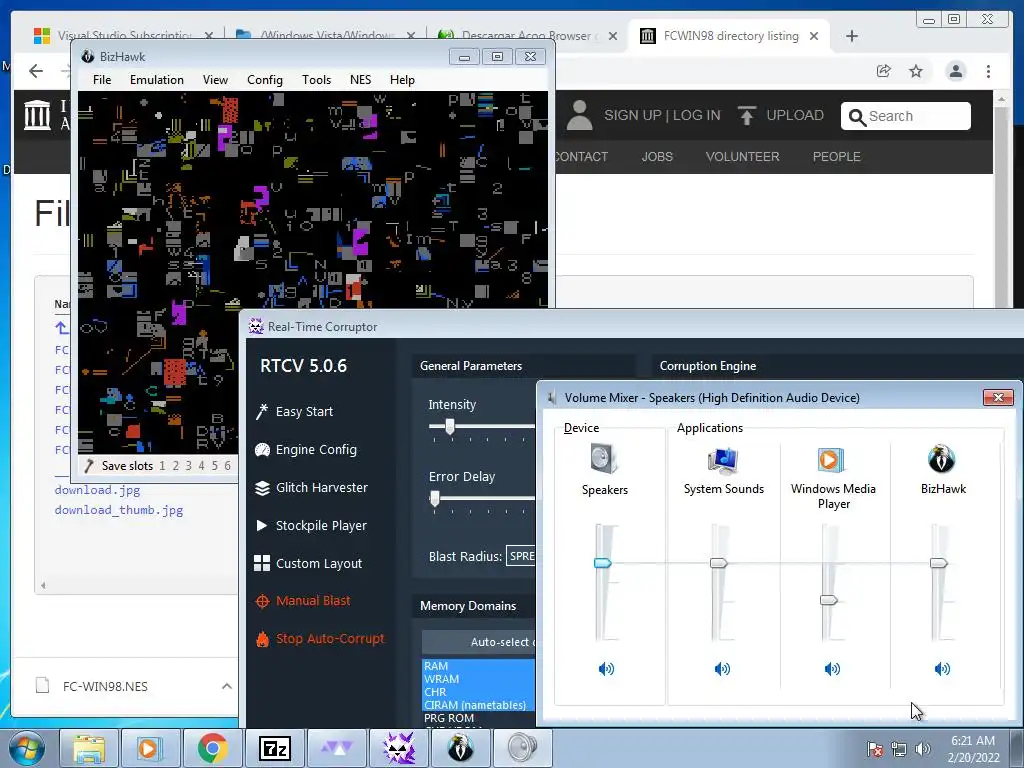Select save slot 3 in BizHawk
Image resolution: width=1024 pixels, height=768 pixels.
click(x=189, y=466)
